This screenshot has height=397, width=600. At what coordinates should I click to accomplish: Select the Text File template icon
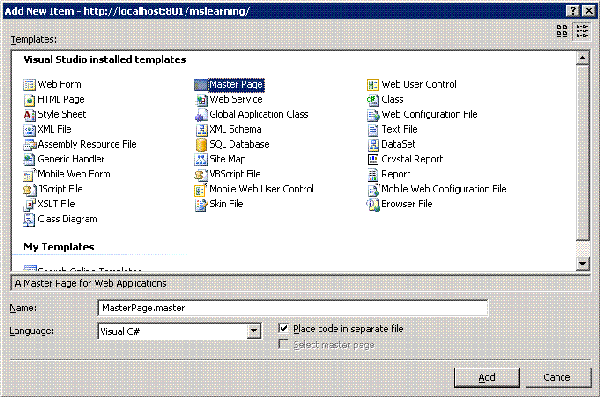point(373,130)
